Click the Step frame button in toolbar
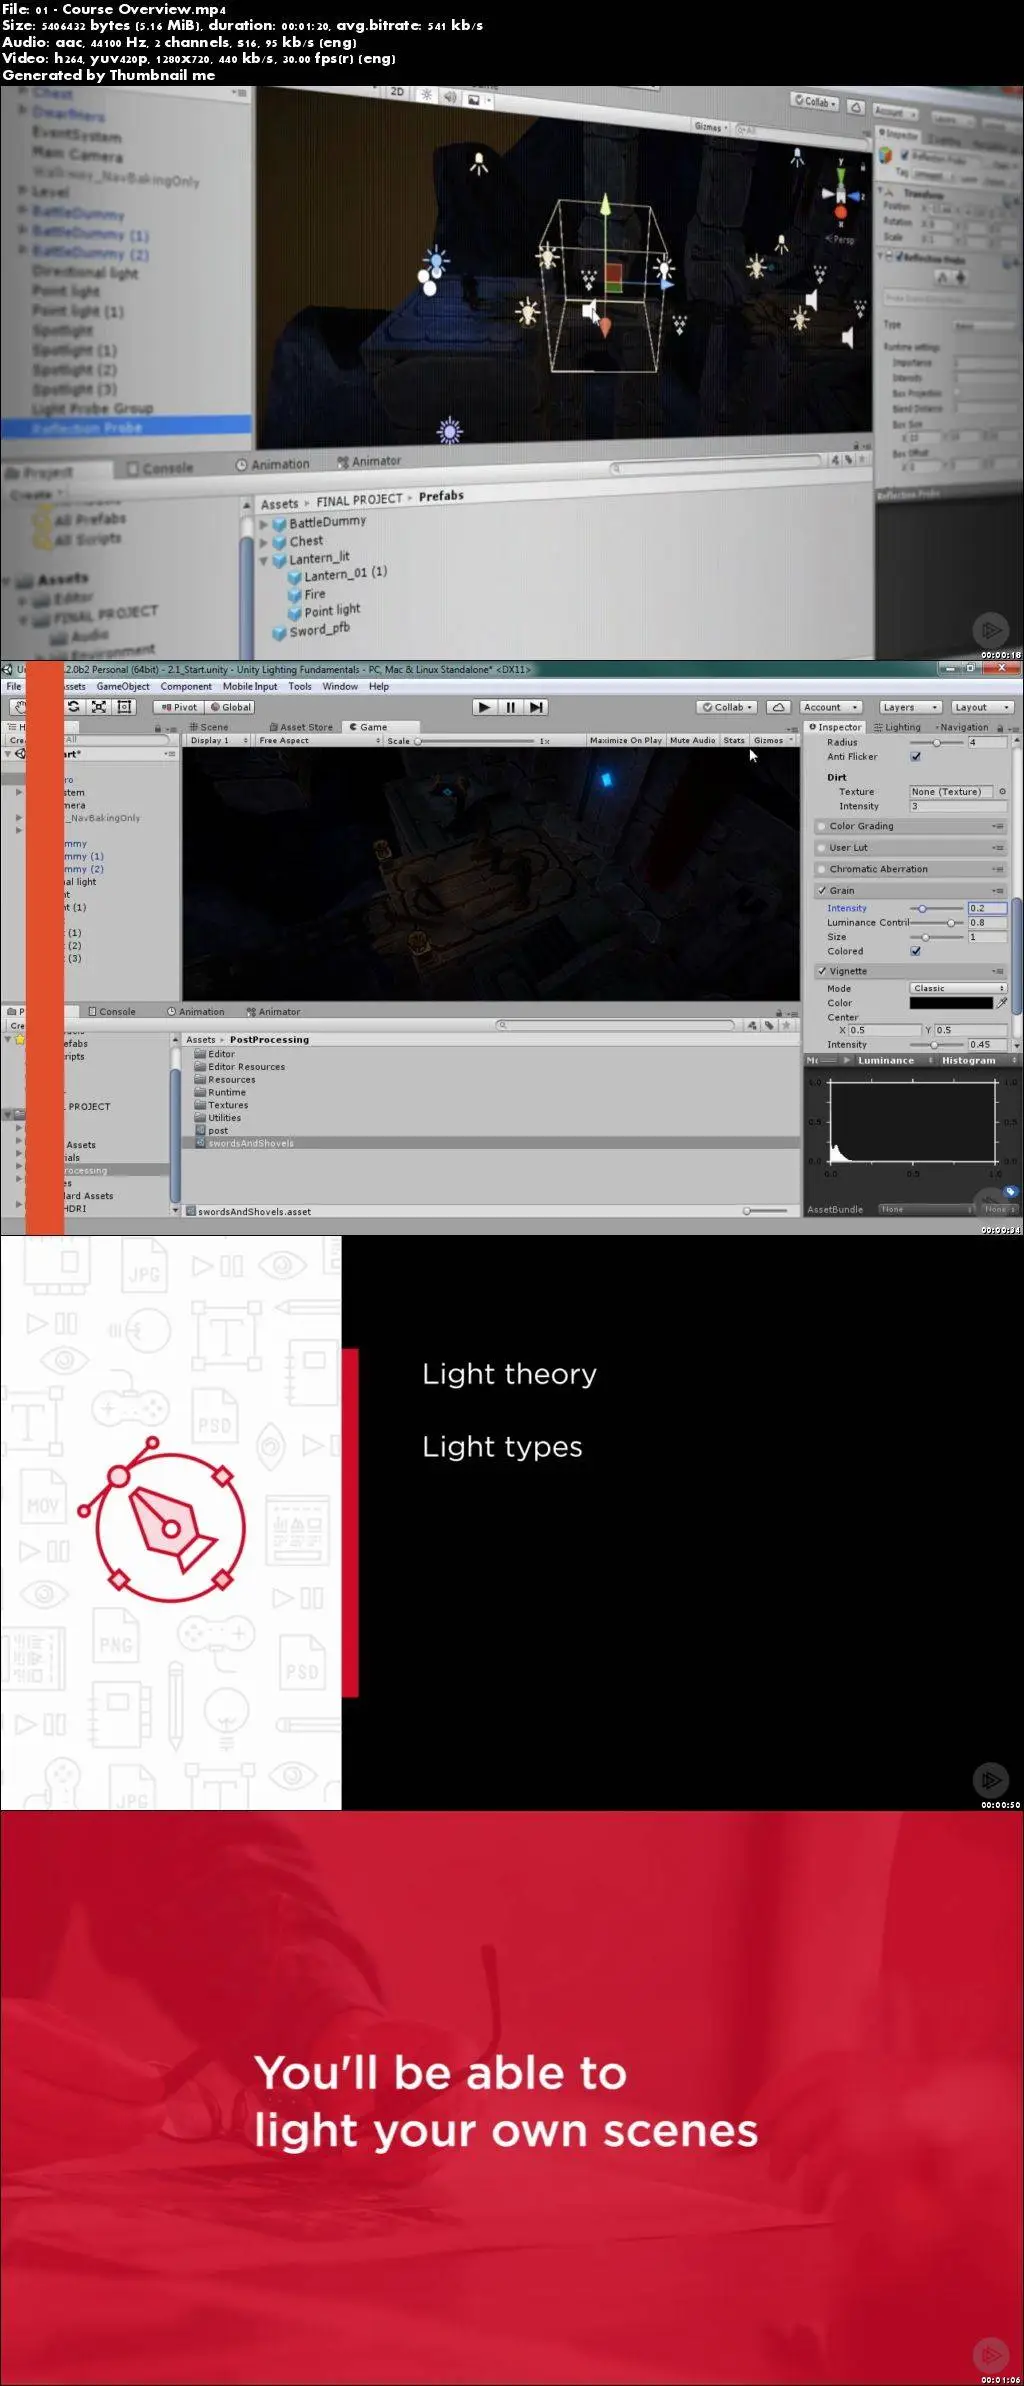The image size is (1024, 2386). [x=536, y=707]
